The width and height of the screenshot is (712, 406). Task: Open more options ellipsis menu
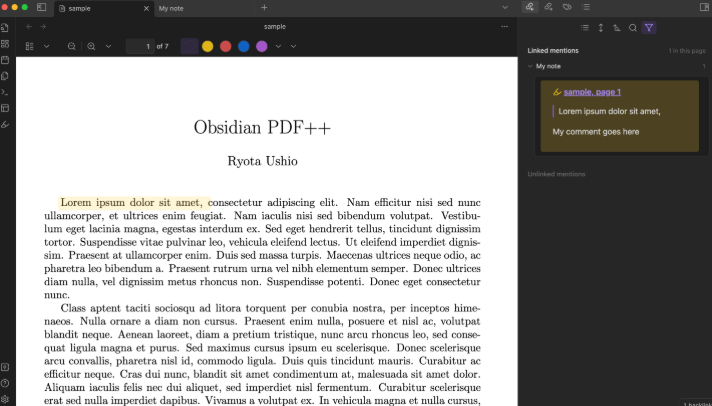tap(504, 26)
